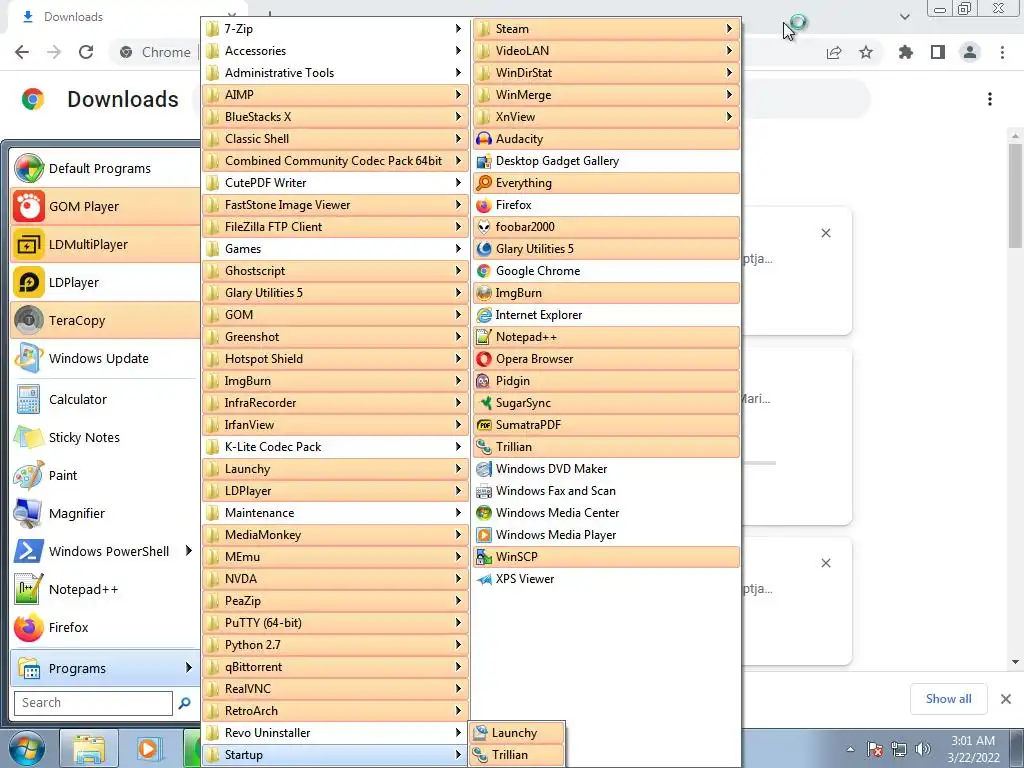Open Magnifier
Screen dimensions: 1024x768
106,513
